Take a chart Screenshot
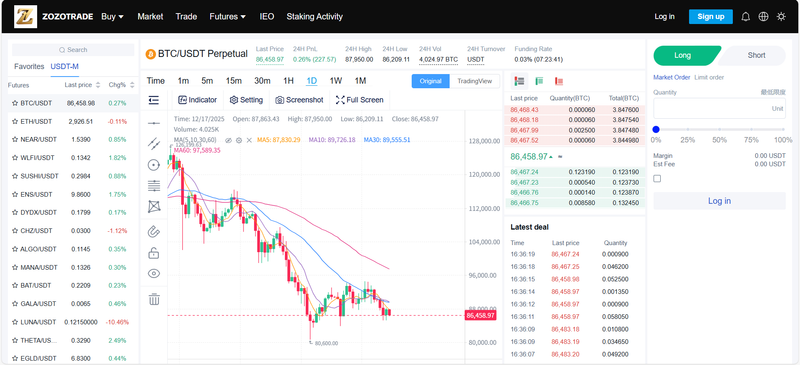This screenshot has height=365, width=800. click(299, 100)
